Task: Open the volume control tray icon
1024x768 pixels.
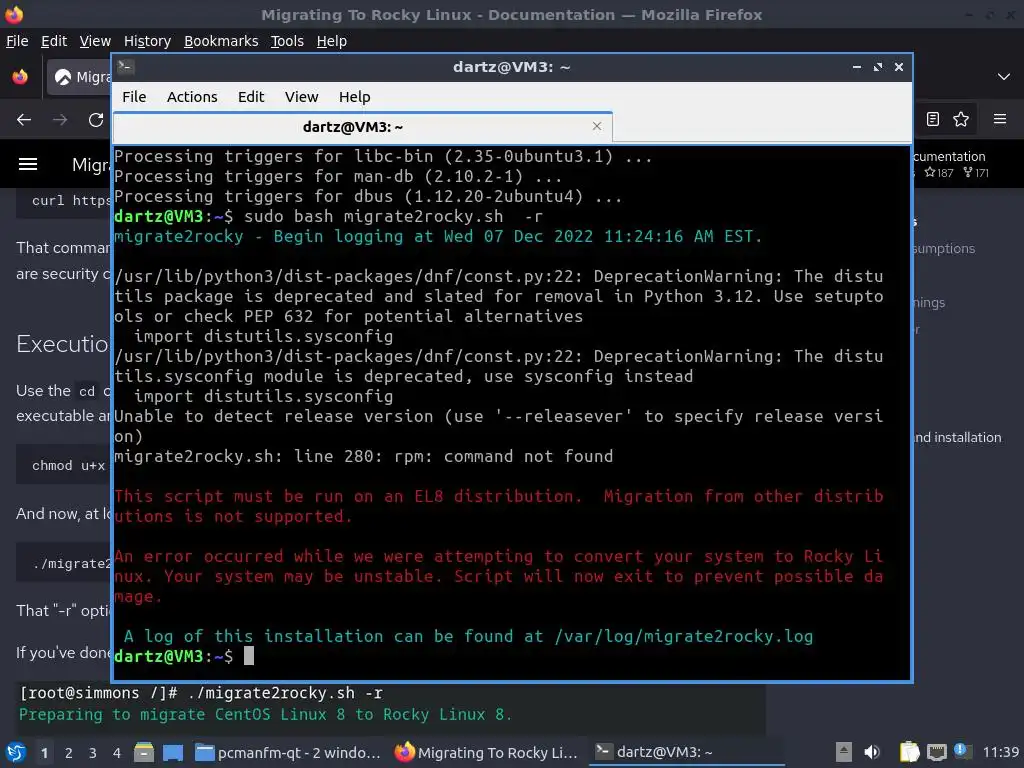Action: pos(872,752)
